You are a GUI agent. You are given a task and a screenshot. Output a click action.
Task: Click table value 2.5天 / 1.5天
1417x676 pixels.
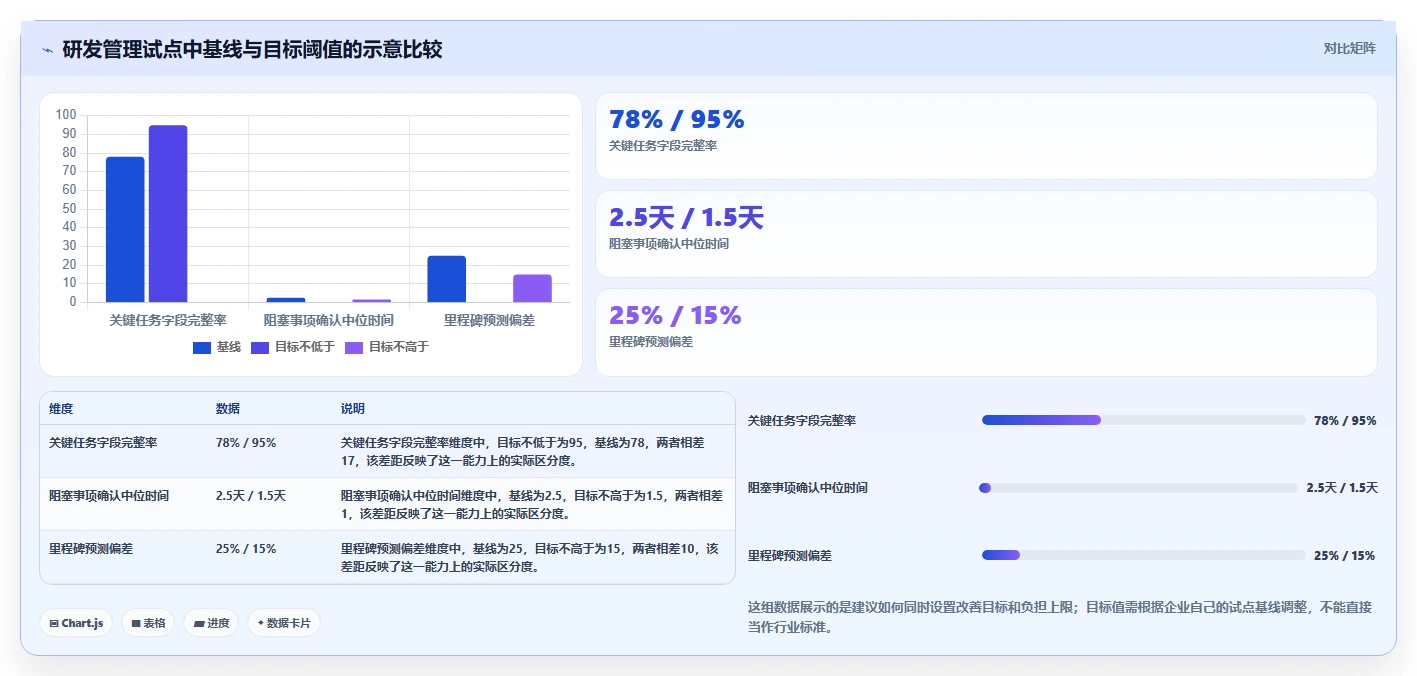coord(251,495)
